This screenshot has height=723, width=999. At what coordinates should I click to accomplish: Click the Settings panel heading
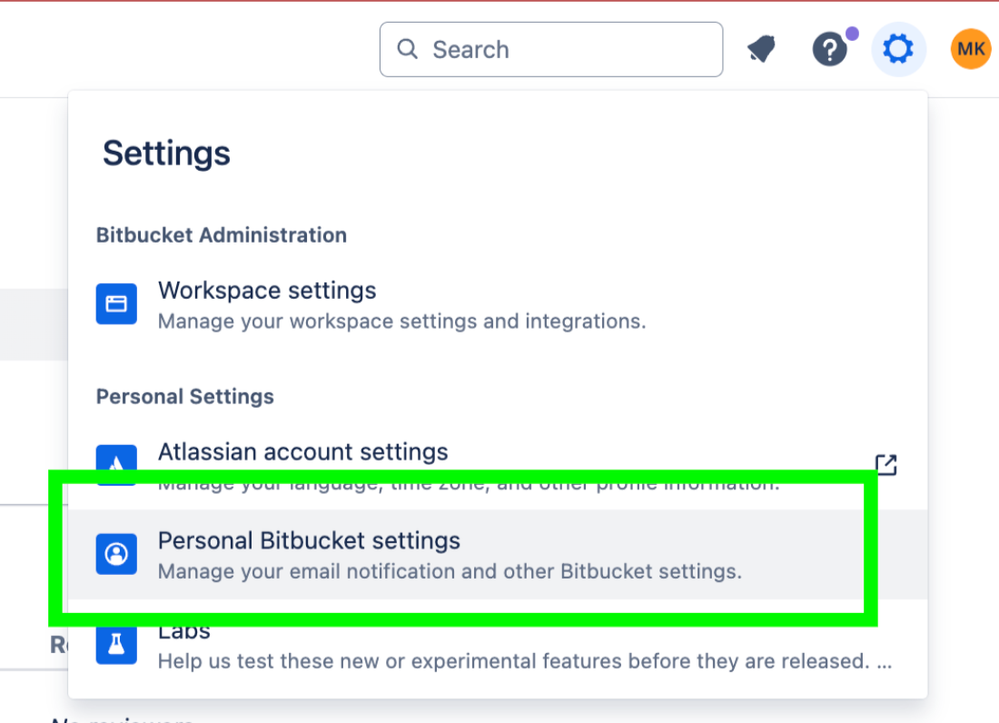coord(166,154)
